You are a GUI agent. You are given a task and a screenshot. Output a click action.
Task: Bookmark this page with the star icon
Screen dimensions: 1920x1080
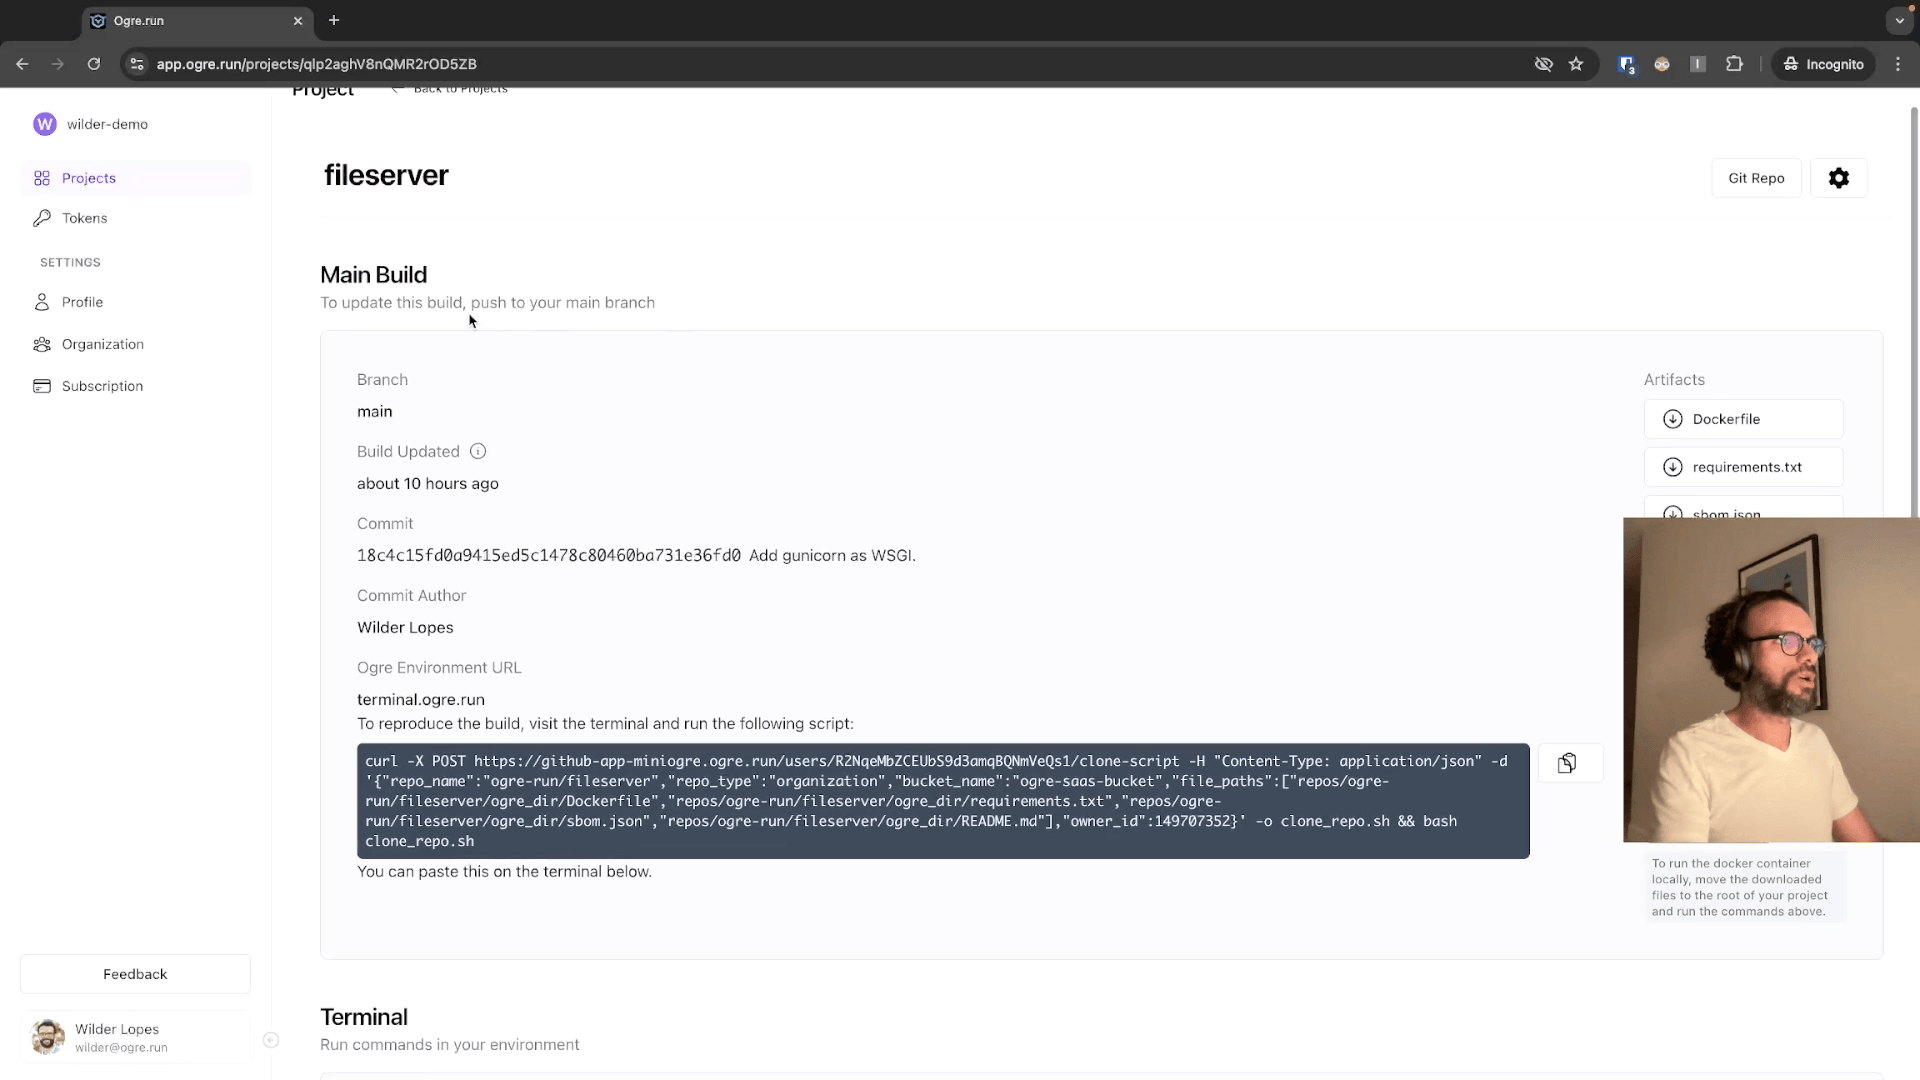pos(1576,64)
